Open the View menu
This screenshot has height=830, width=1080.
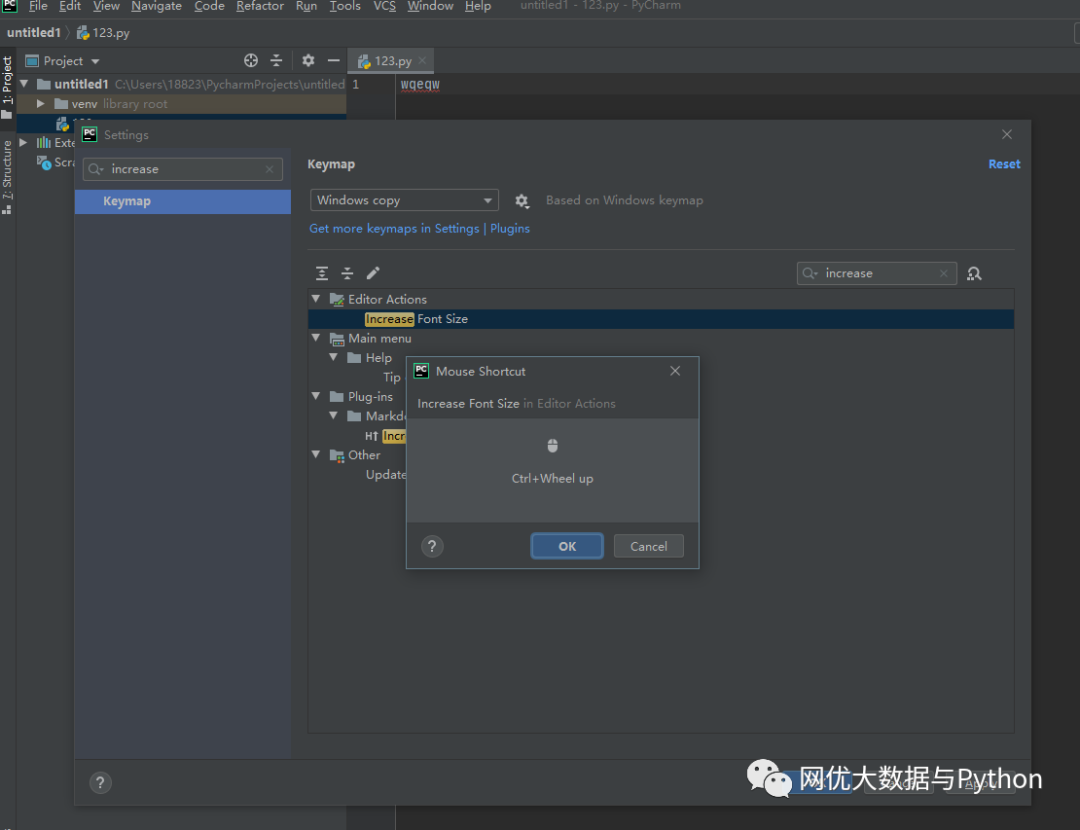[106, 6]
